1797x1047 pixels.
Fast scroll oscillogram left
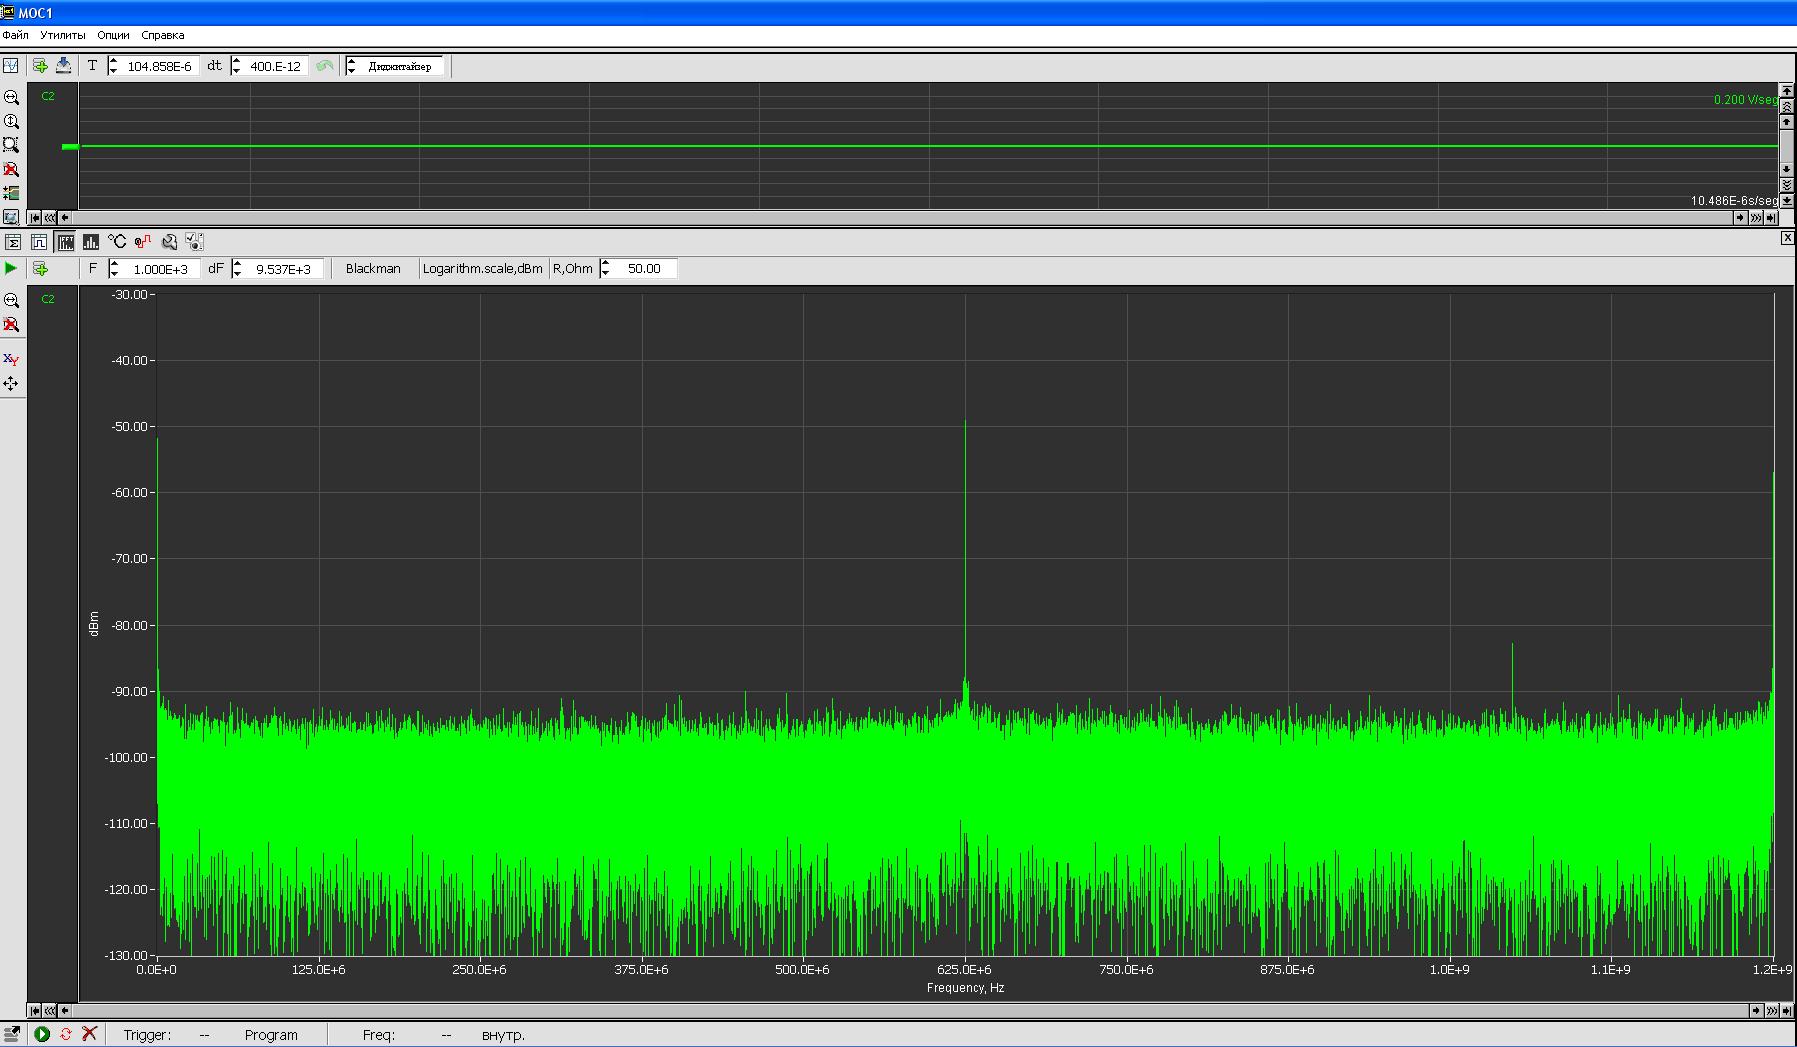tap(50, 218)
